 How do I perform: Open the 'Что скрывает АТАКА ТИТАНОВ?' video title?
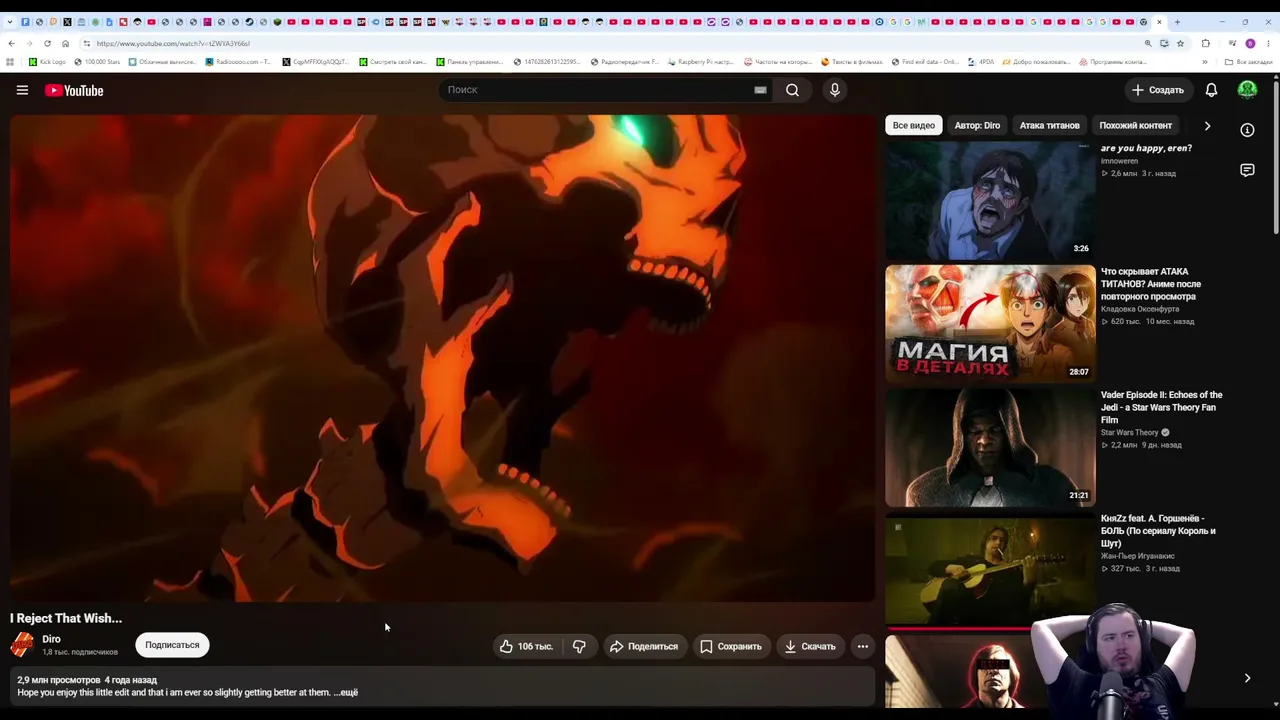point(1151,284)
